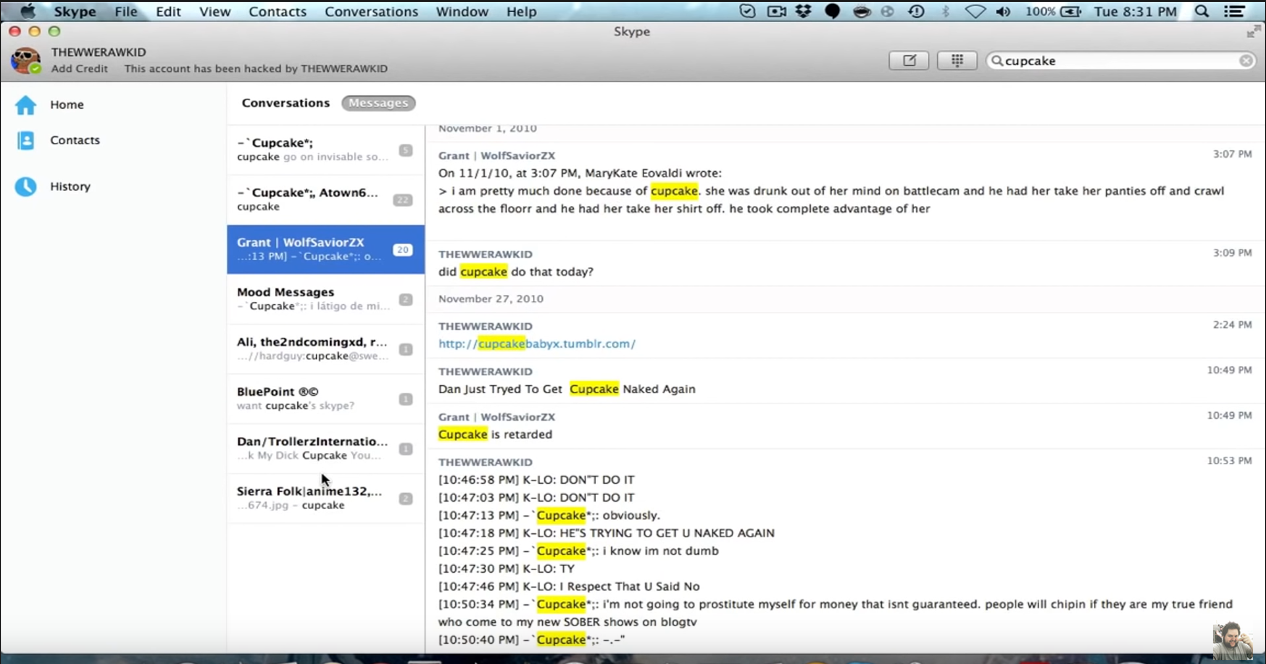
Task: Click the THEWWERAWKID profile avatar
Action: tap(26, 60)
